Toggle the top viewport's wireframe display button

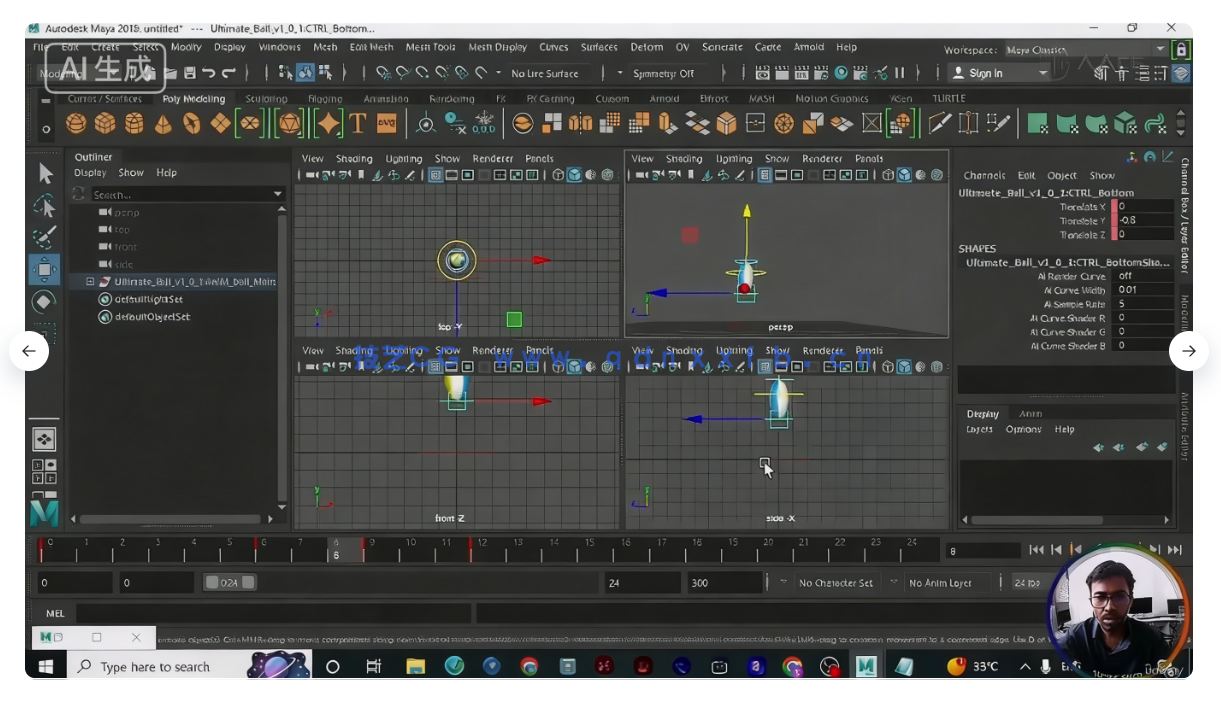click(x=558, y=175)
